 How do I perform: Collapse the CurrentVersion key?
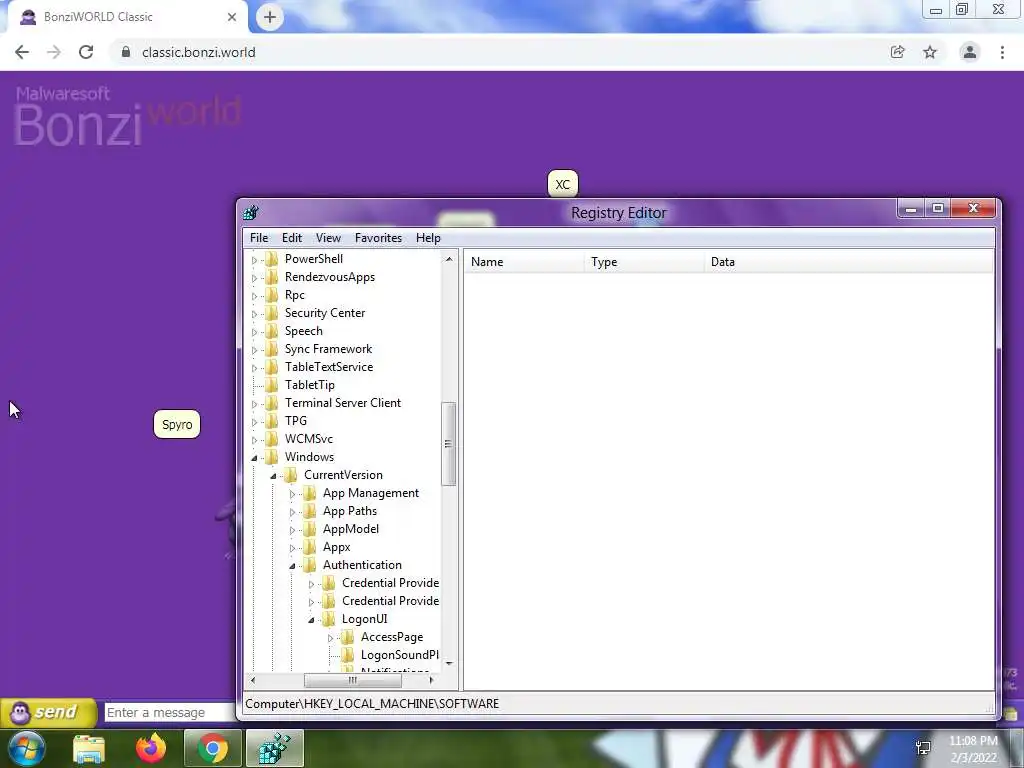tap(273, 476)
